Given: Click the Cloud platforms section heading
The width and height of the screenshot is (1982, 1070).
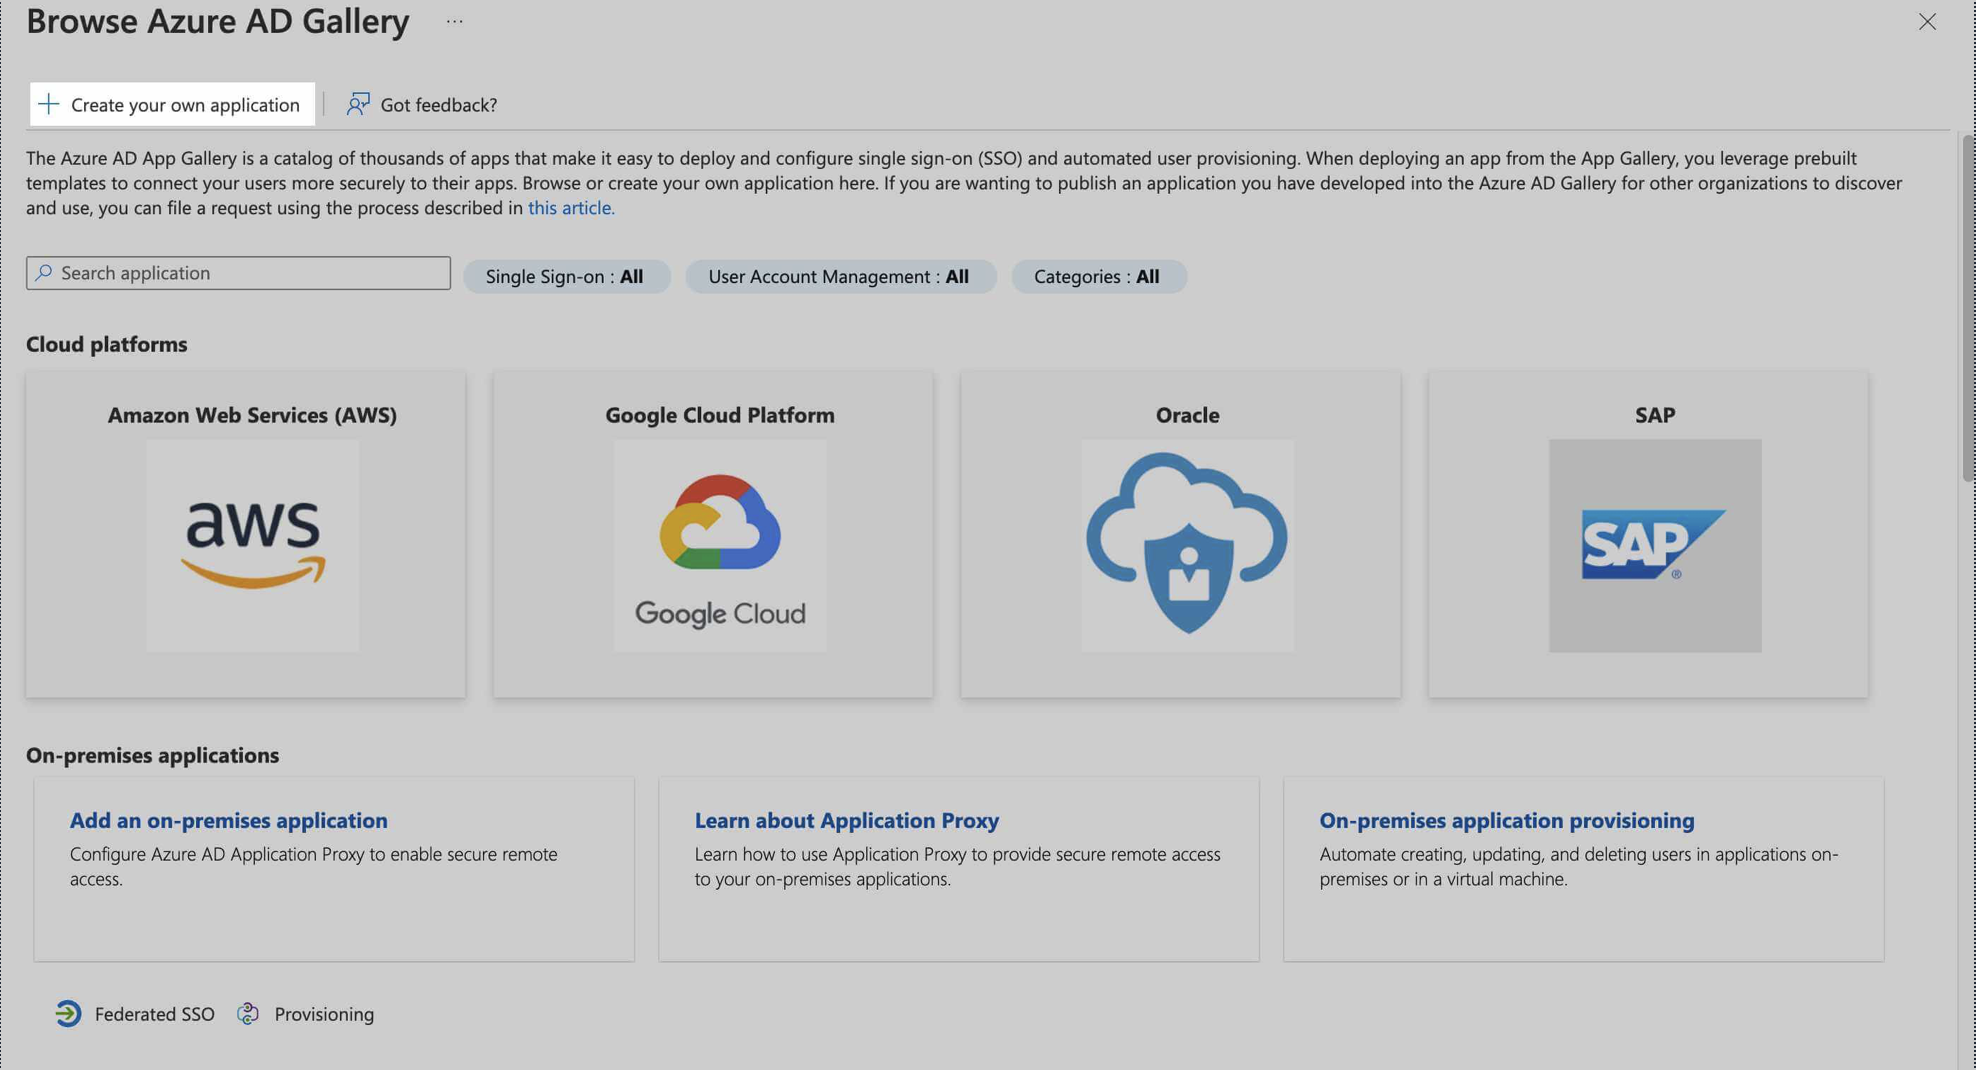Looking at the screenshot, I should tap(107, 344).
